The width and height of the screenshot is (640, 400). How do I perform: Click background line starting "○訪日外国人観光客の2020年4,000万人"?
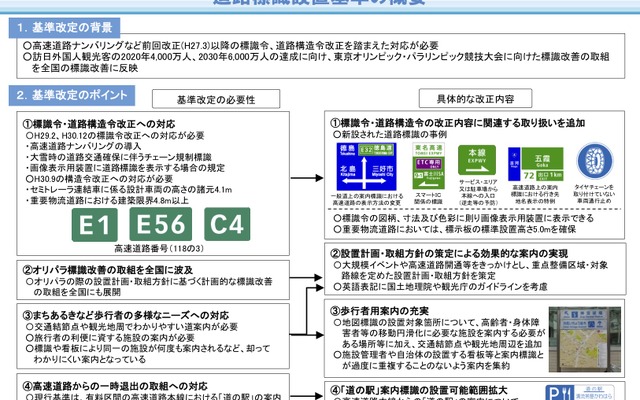(x=316, y=62)
